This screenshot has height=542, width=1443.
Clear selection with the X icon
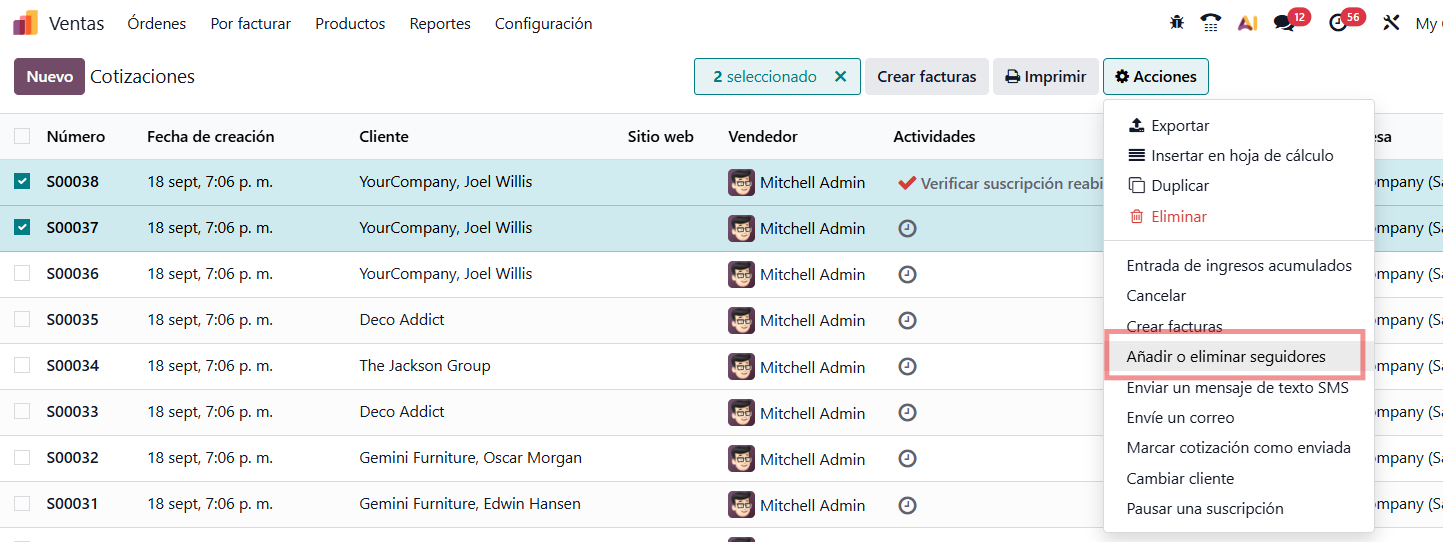pyautogui.click(x=840, y=77)
